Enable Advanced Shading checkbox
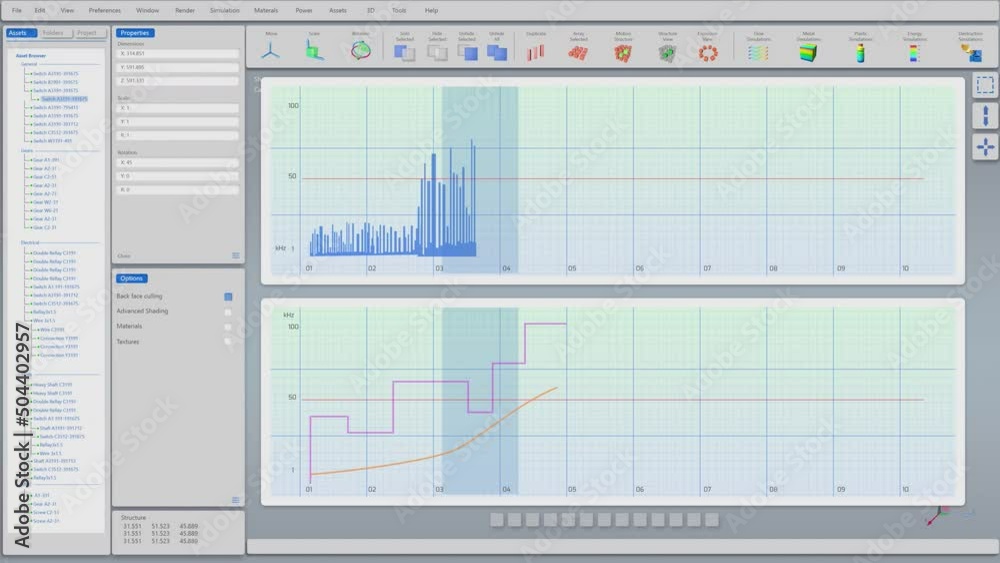The height and width of the screenshot is (563, 1000). point(228,312)
